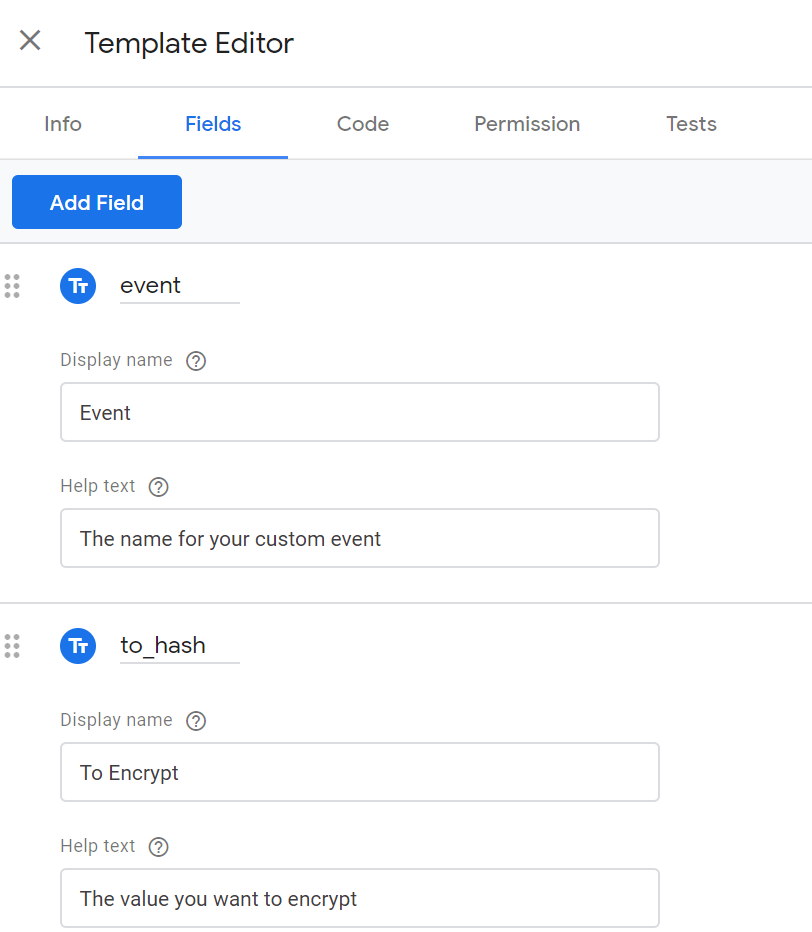This screenshot has width=812, height=932.
Task: Click the Display name input containing To Encrypt
Action: tap(360, 772)
